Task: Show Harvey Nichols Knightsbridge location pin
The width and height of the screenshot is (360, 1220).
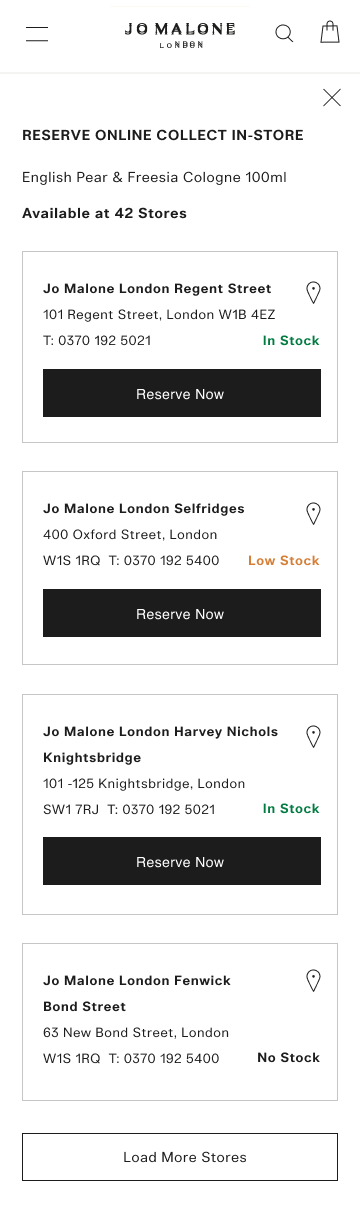Action: click(313, 737)
